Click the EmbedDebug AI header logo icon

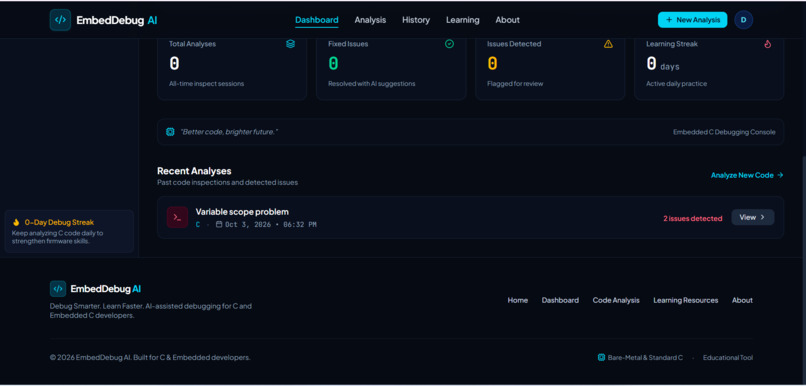(x=60, y=20)
